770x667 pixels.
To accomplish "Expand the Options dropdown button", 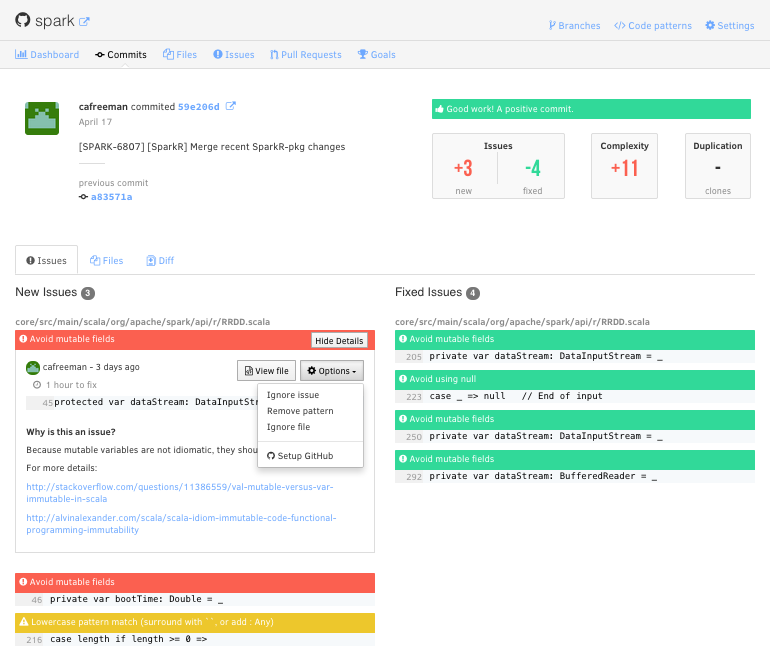I will point(331,371).
